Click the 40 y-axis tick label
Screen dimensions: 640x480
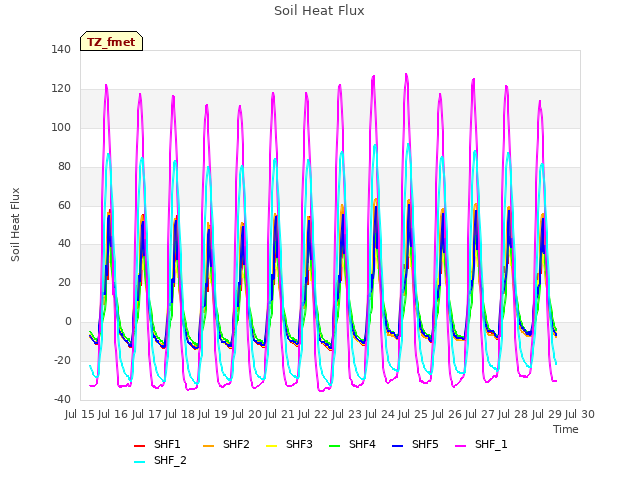point(64,244)
